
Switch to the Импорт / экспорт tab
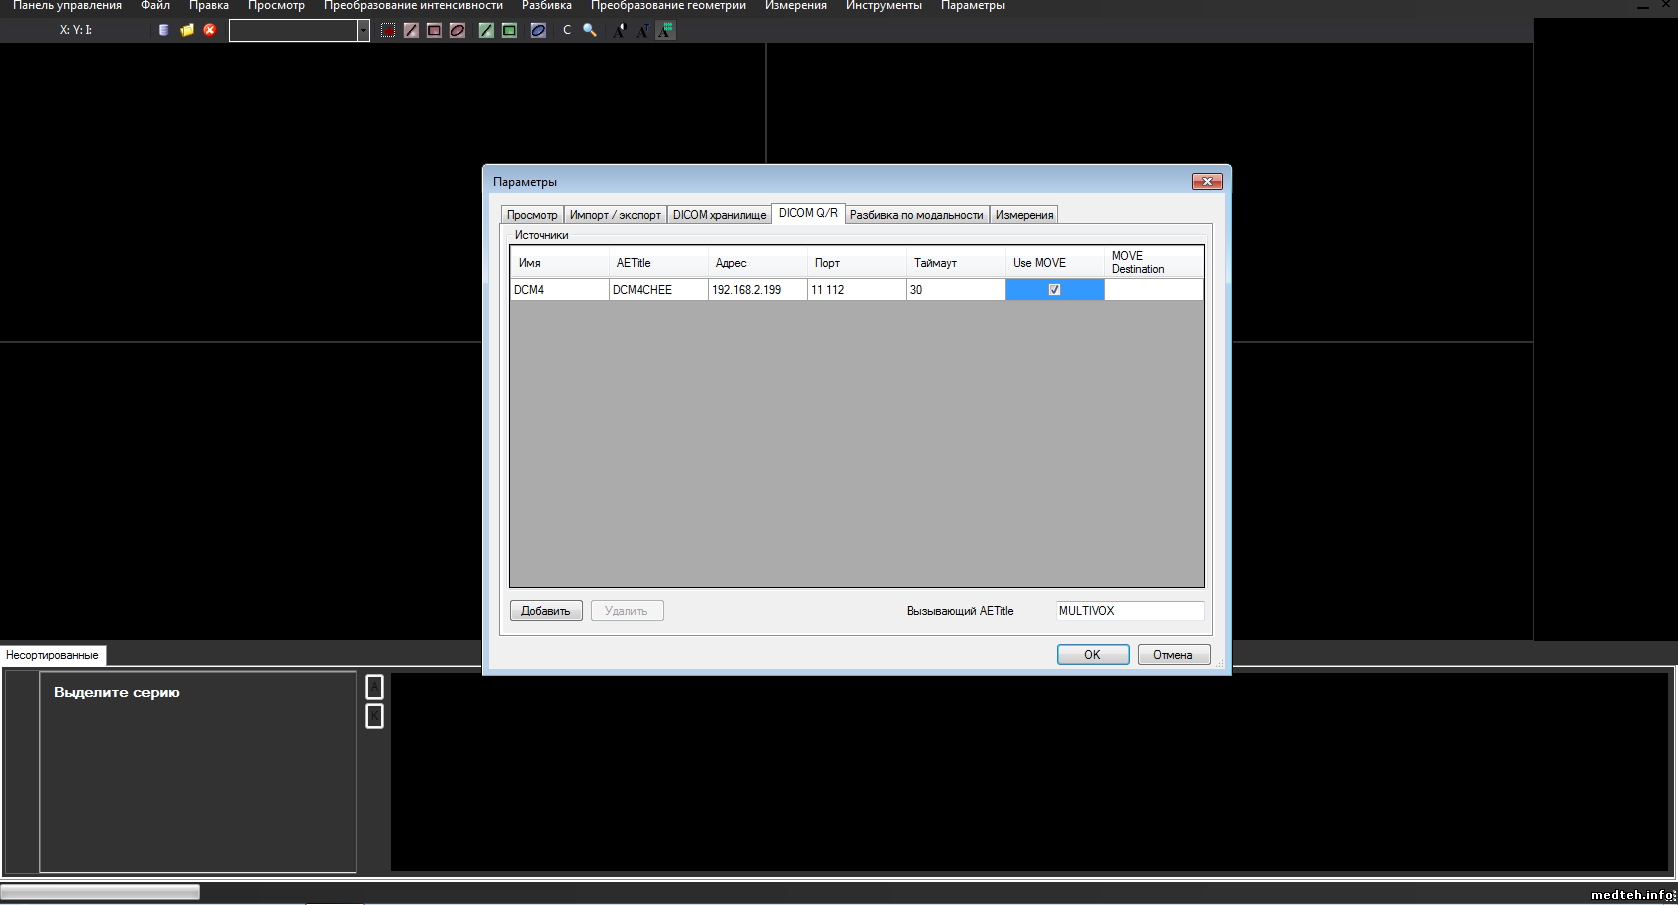point(615,215)
